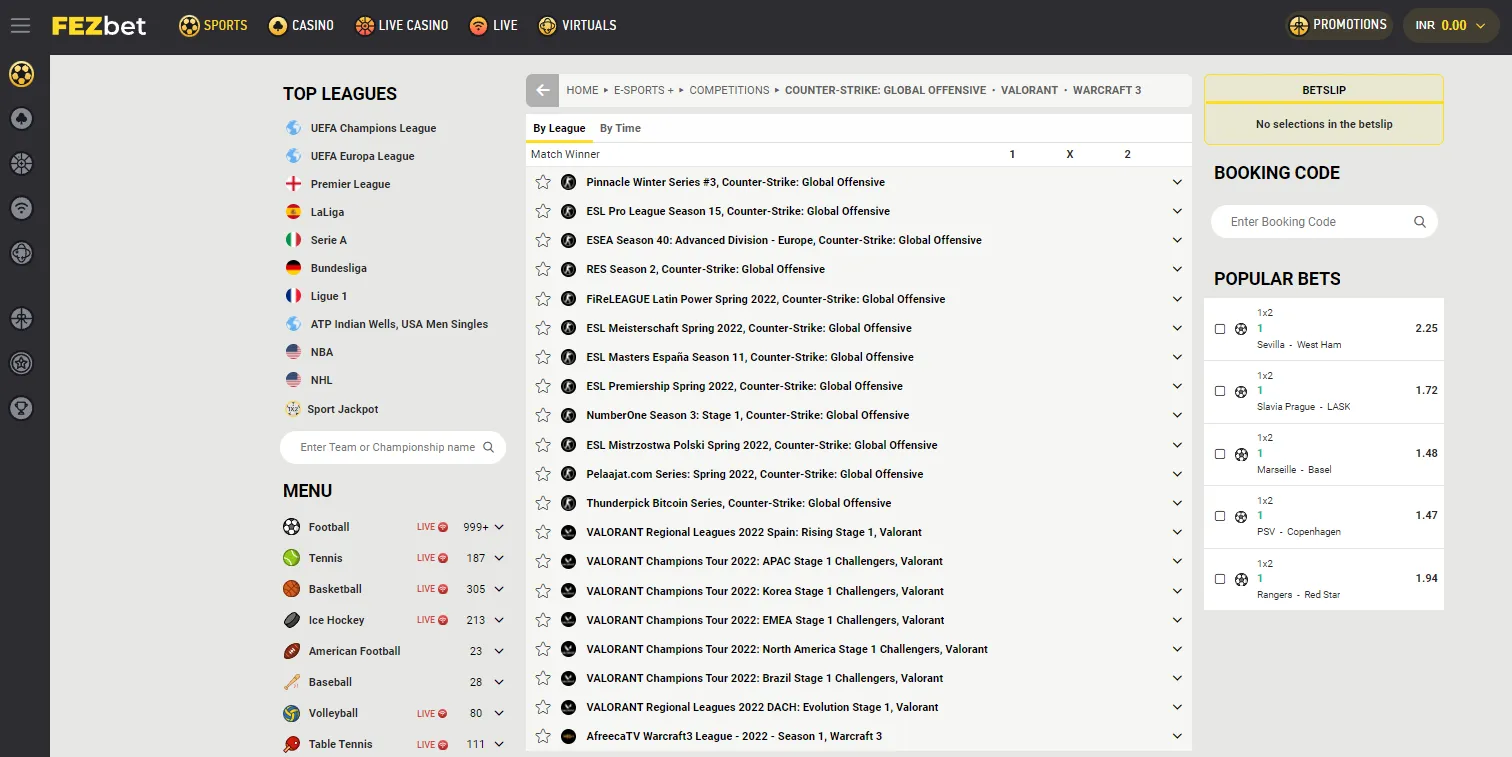Select the spade casino icon in sidebar
This screenshot has height=757, width=1512.
(21, 119)
